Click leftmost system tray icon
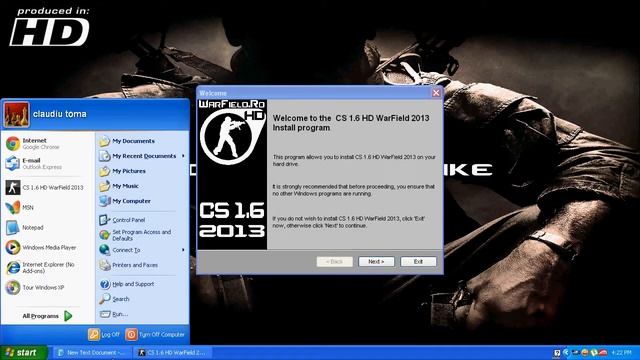This screenshot has height=360, width=640. (557, 353)
